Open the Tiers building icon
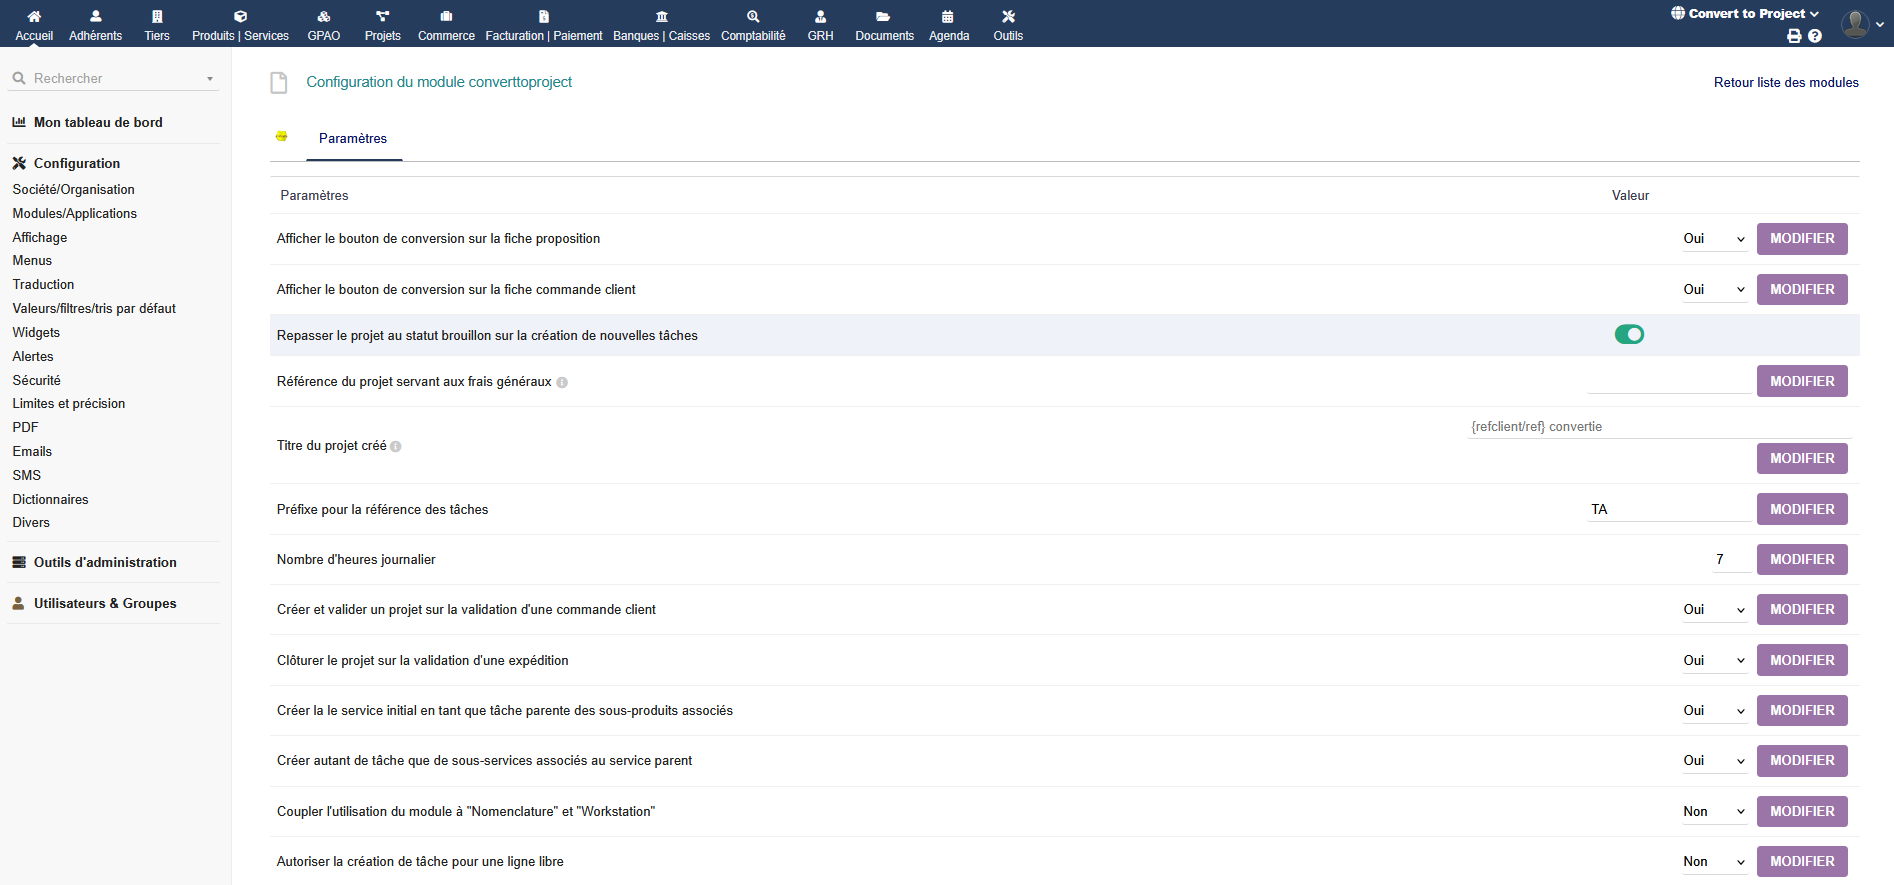The image size is (1894, 885). (157, 17)
